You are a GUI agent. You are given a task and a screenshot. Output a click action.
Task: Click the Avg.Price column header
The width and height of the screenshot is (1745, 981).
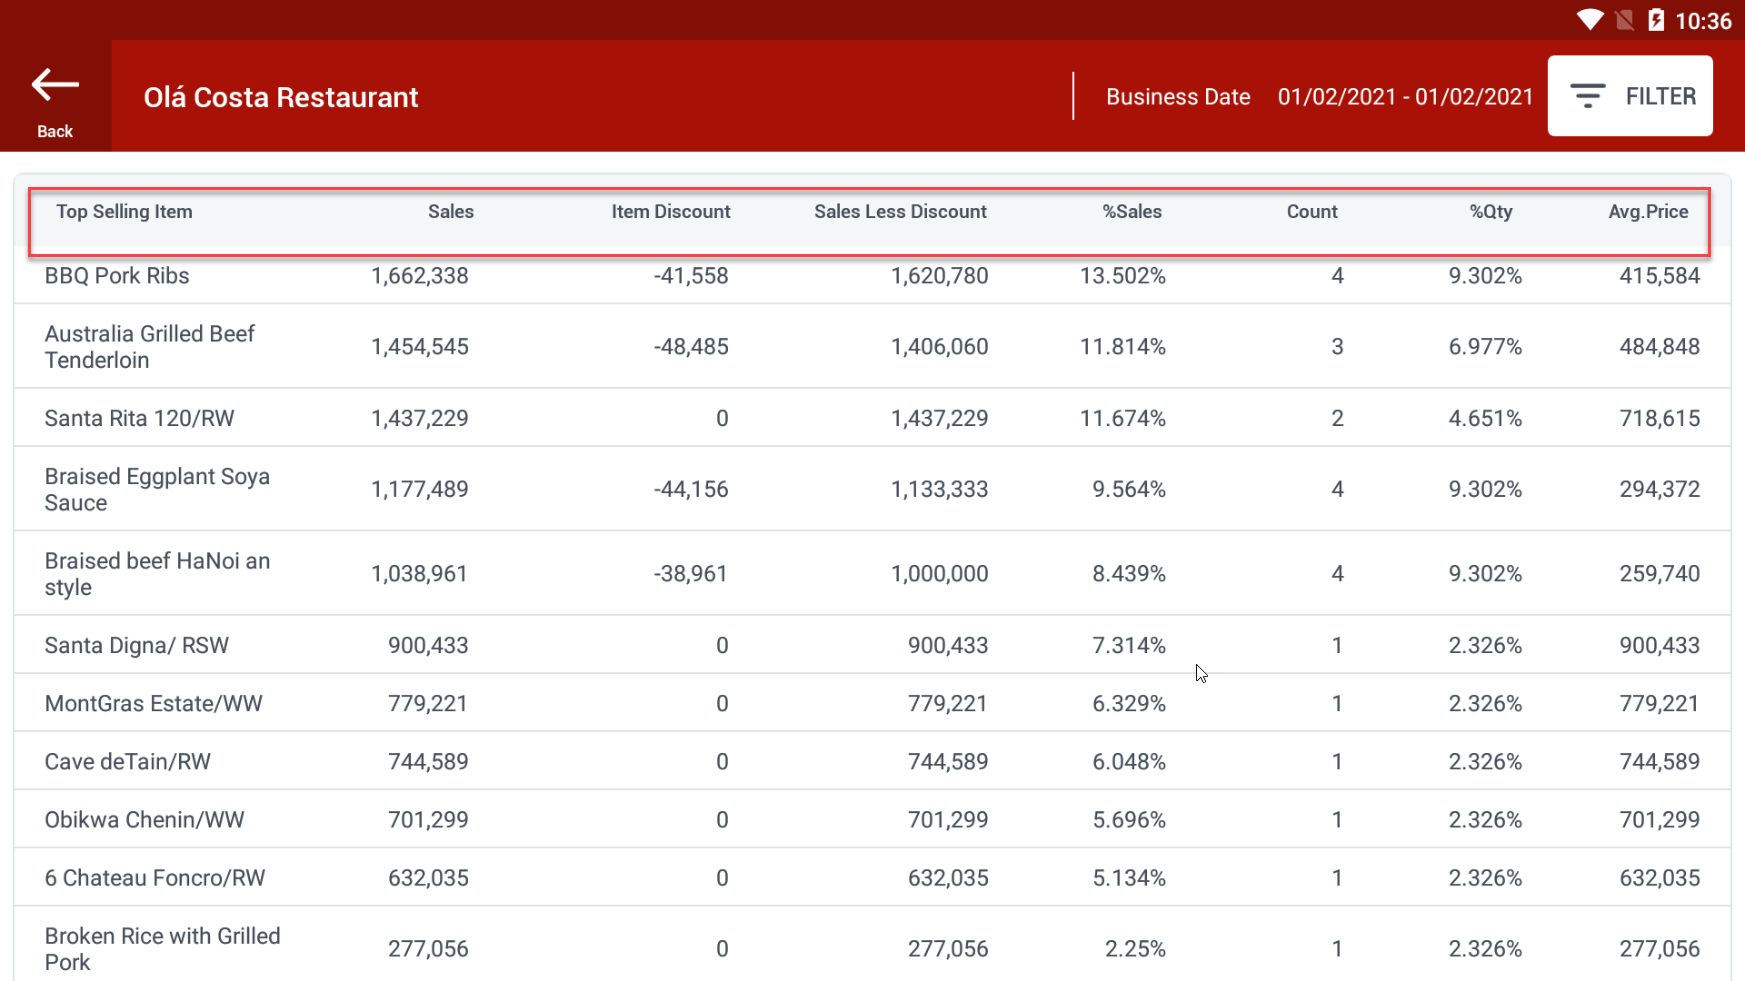[1647, 212]
